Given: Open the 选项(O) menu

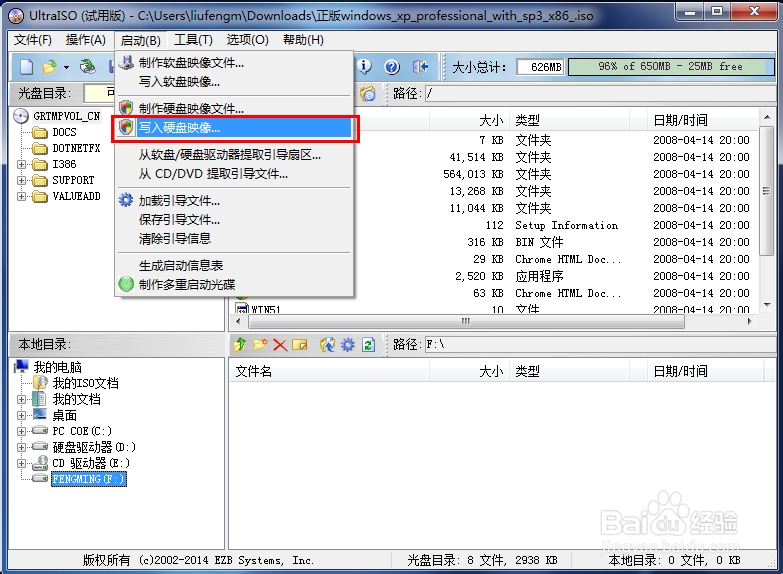Looking at the screenshot, I should (x=247, y=40).
